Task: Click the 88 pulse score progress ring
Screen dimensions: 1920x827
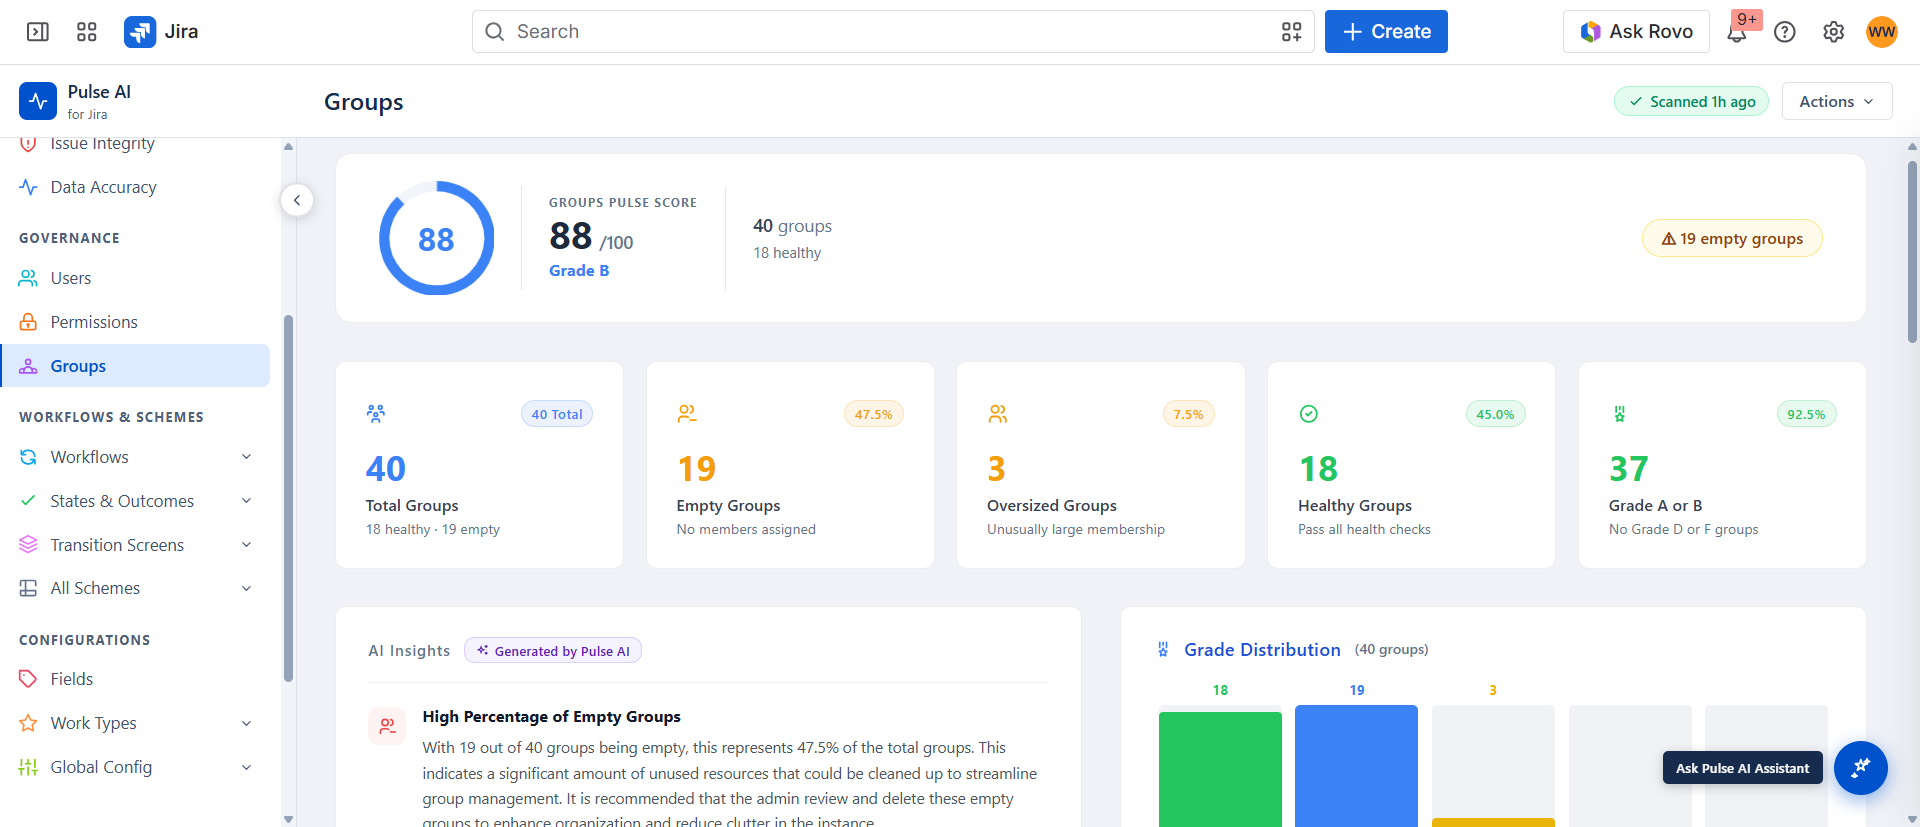Action: 436,238
